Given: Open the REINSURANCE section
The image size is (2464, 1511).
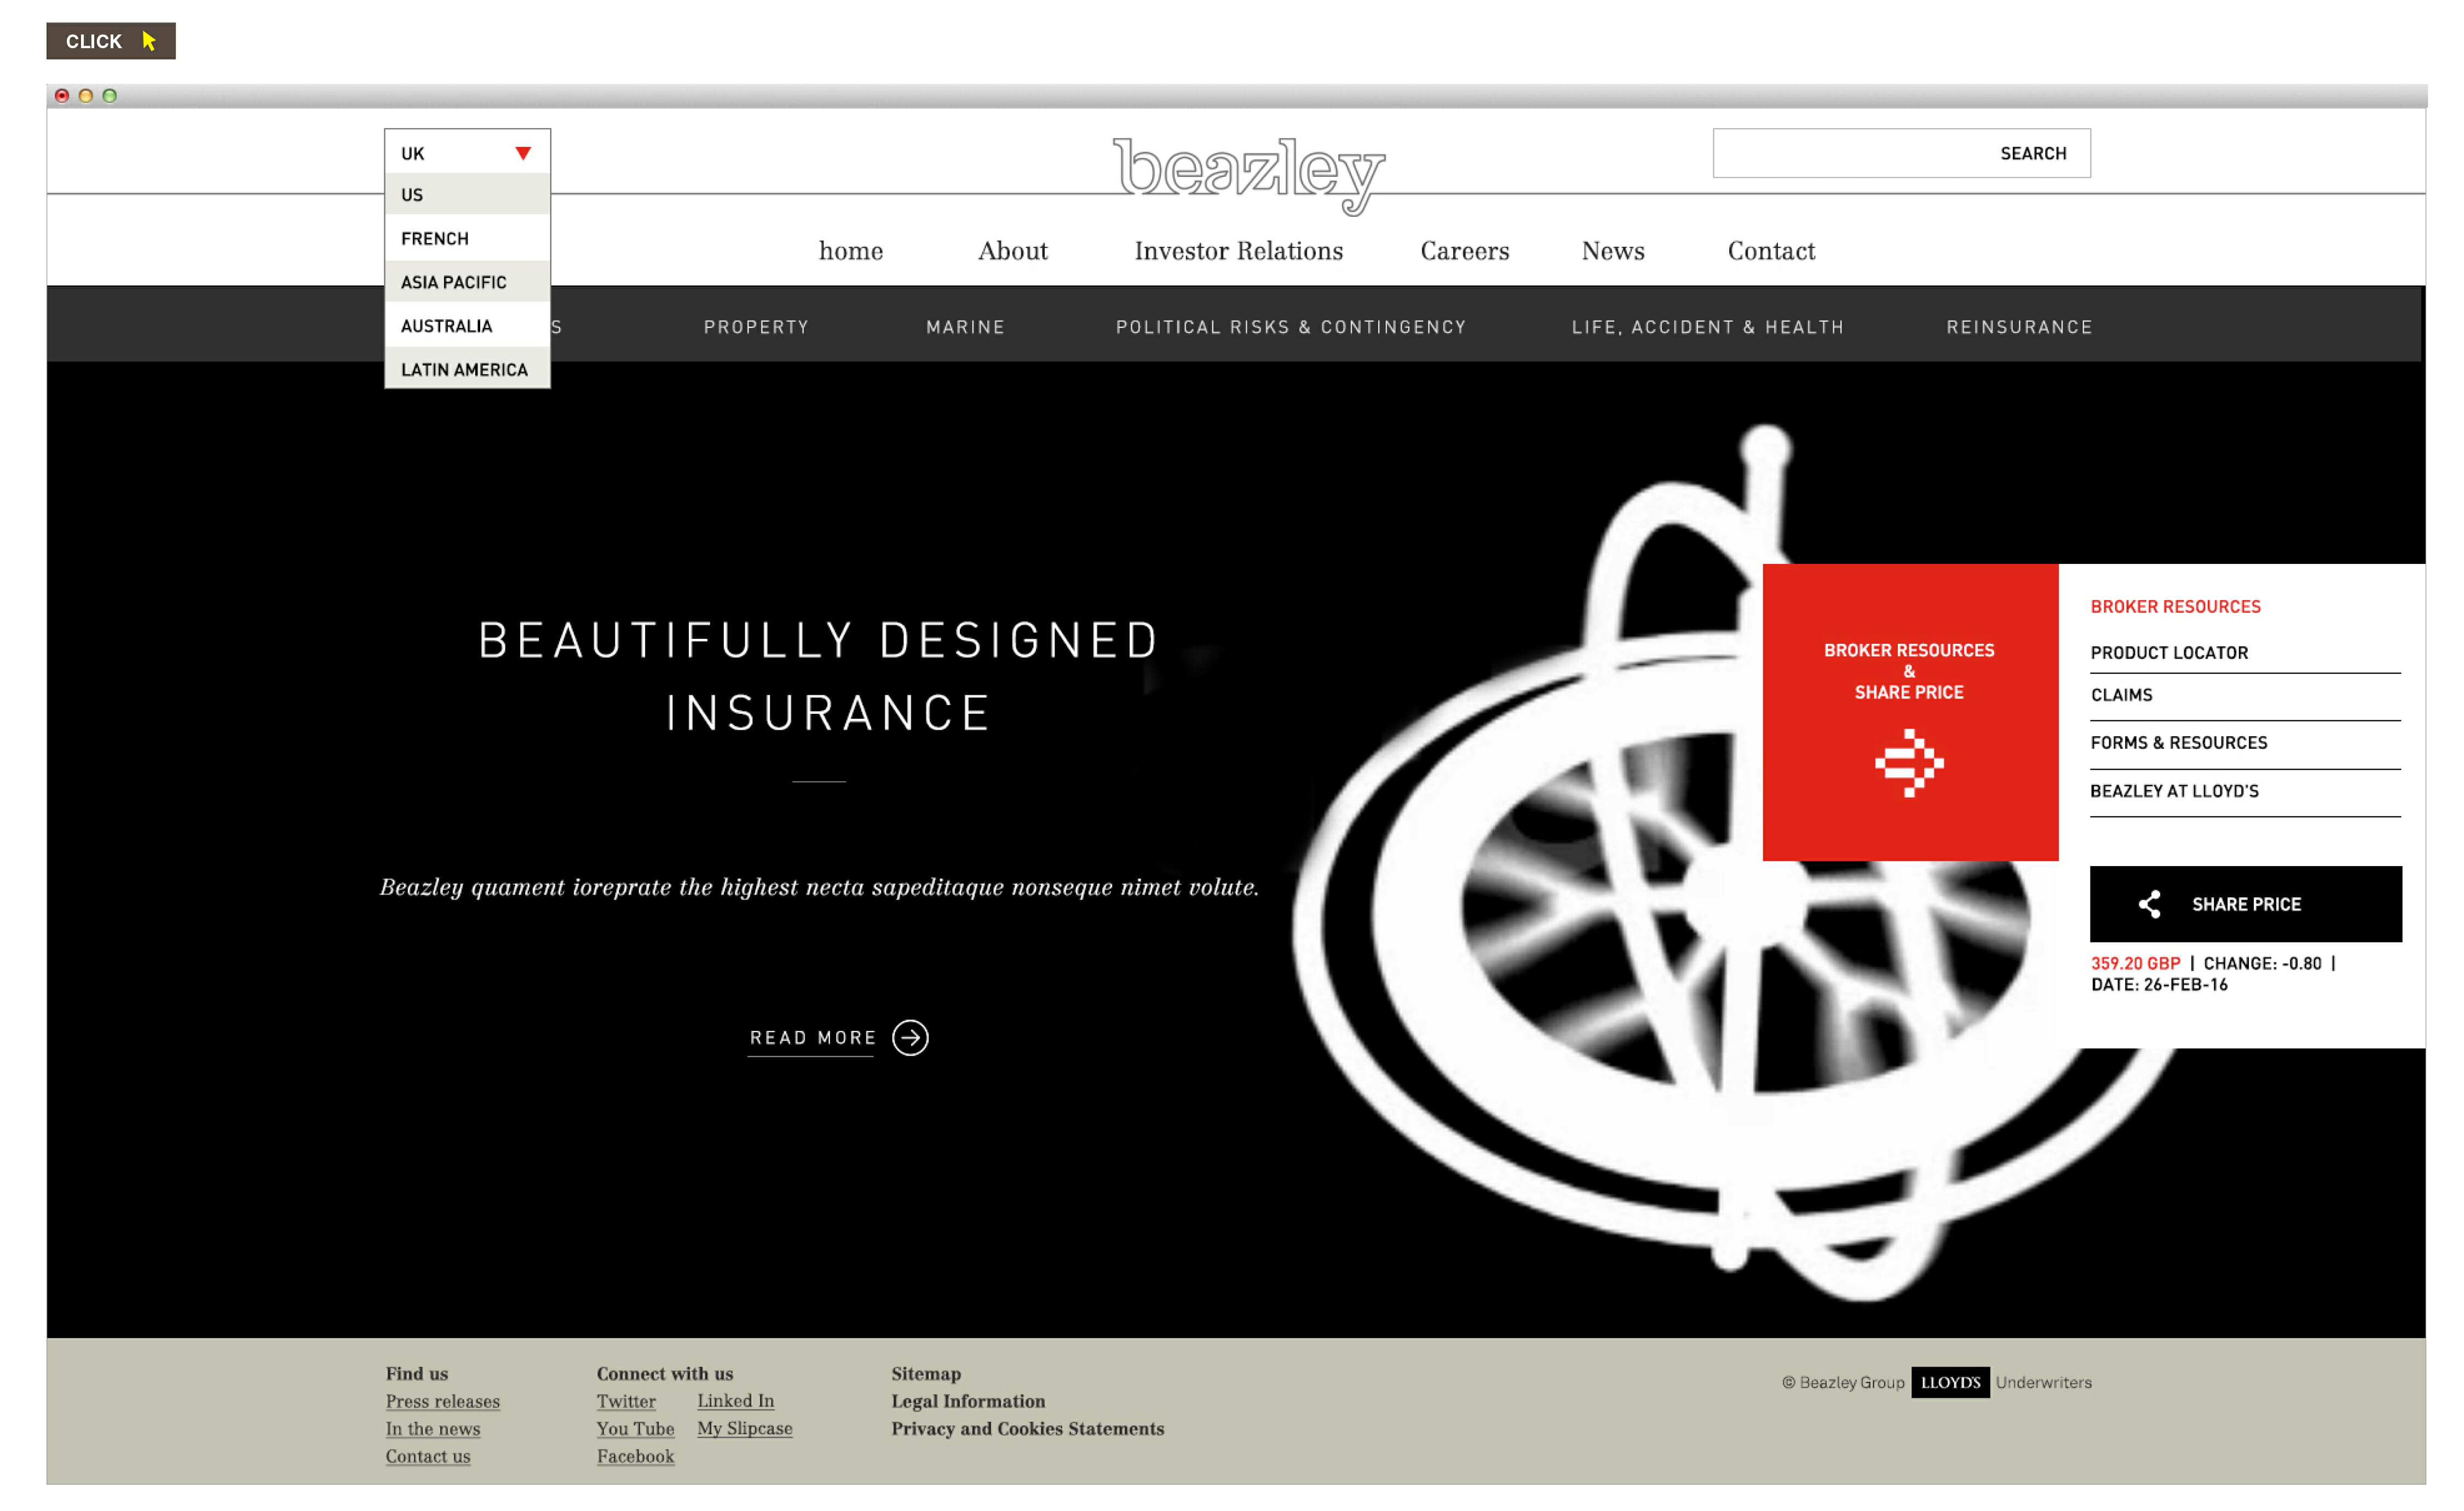Looking at the screenshot, I should coord(2019,327).
